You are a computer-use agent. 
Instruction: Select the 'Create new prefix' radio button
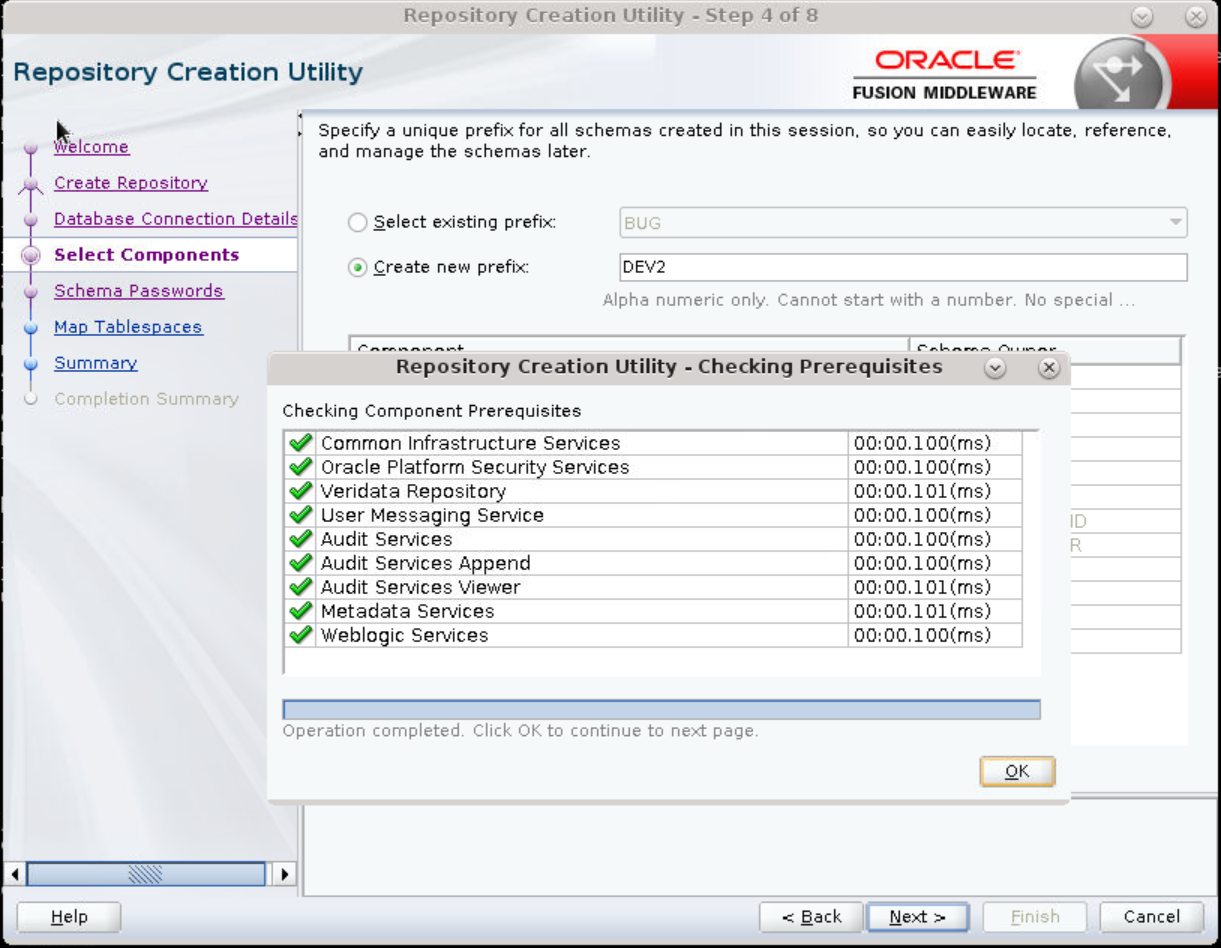pos(358,267)
